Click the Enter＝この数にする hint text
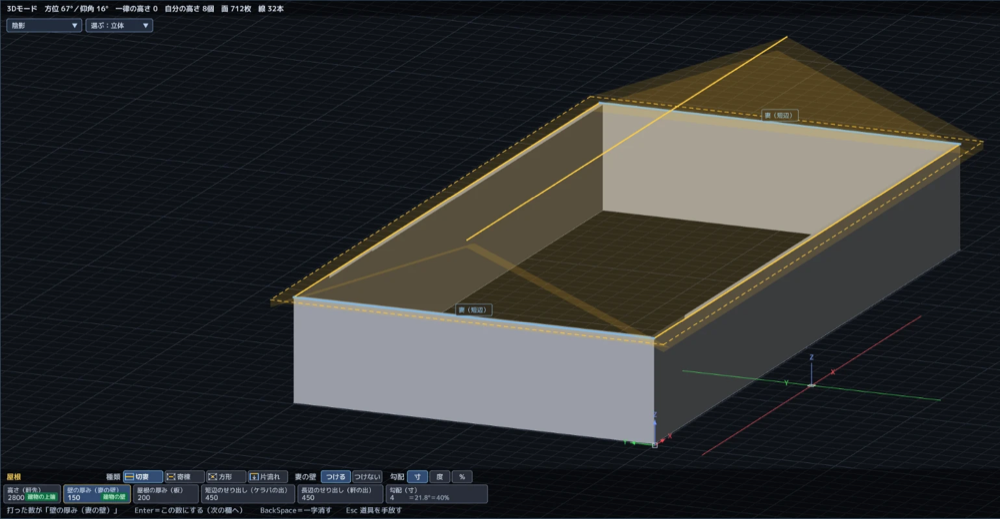 click(x=188, y=511)
